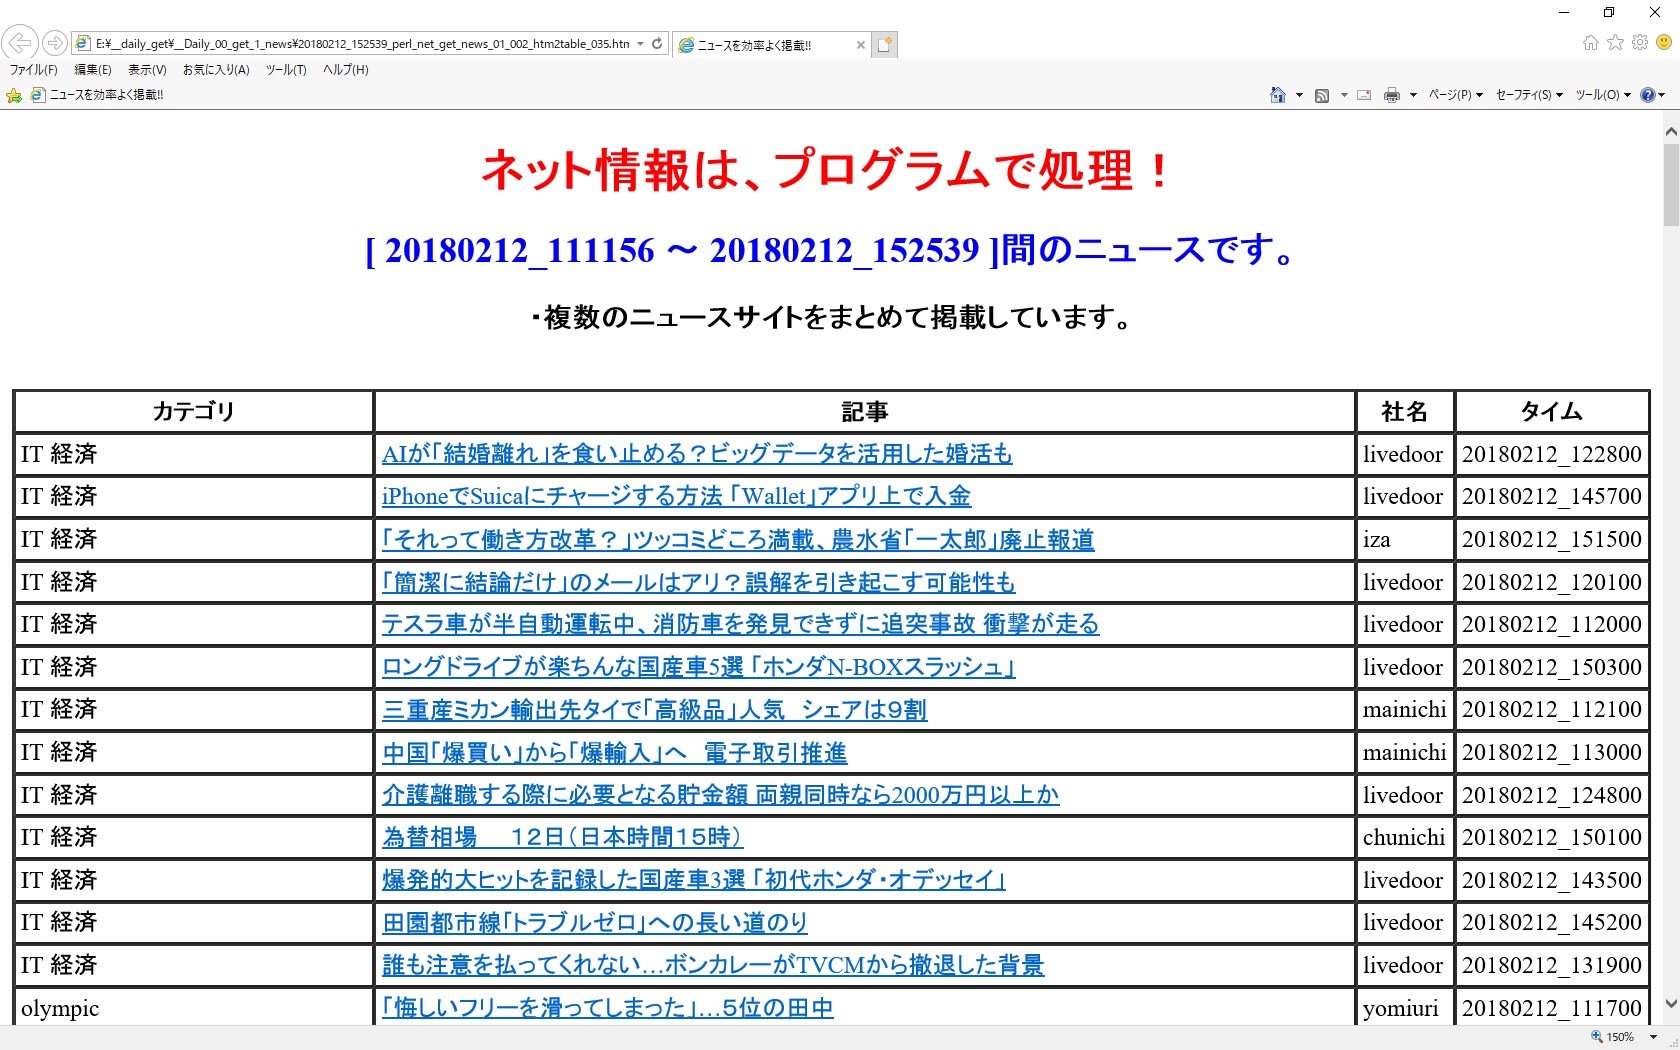Open the 介護離職する際に必要となる貯金額 link
The width and height of the screenshot is (1680, 1050).
pyautogui.click(x=720, y=795)
